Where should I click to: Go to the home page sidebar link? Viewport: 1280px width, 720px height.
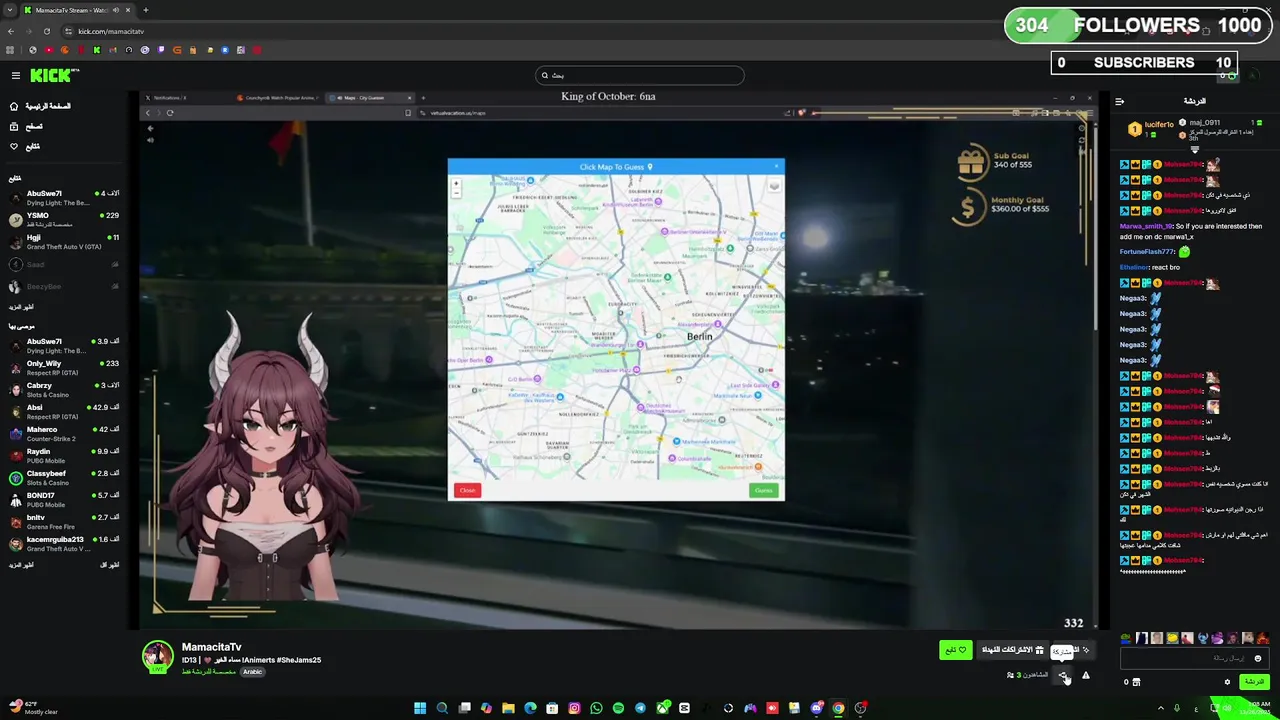coord(40,106)
